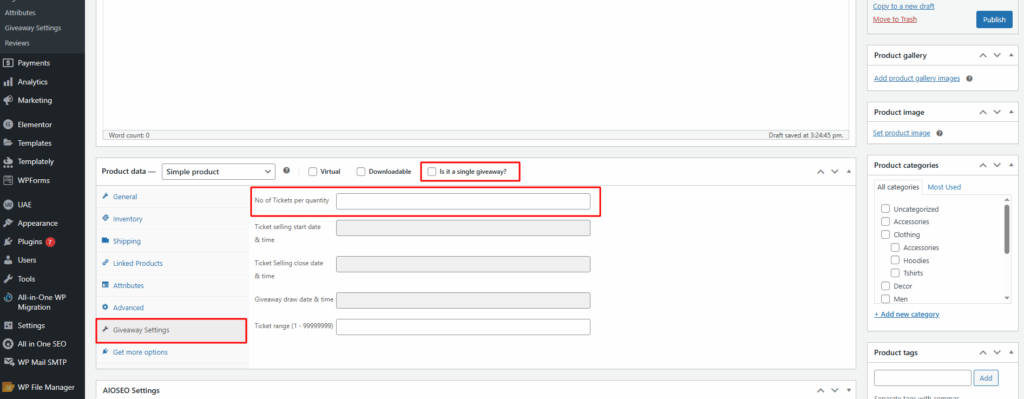Click the Marketing megaphone icon
The width and height of the screenshot is (1024, 399).
(8, 101)
